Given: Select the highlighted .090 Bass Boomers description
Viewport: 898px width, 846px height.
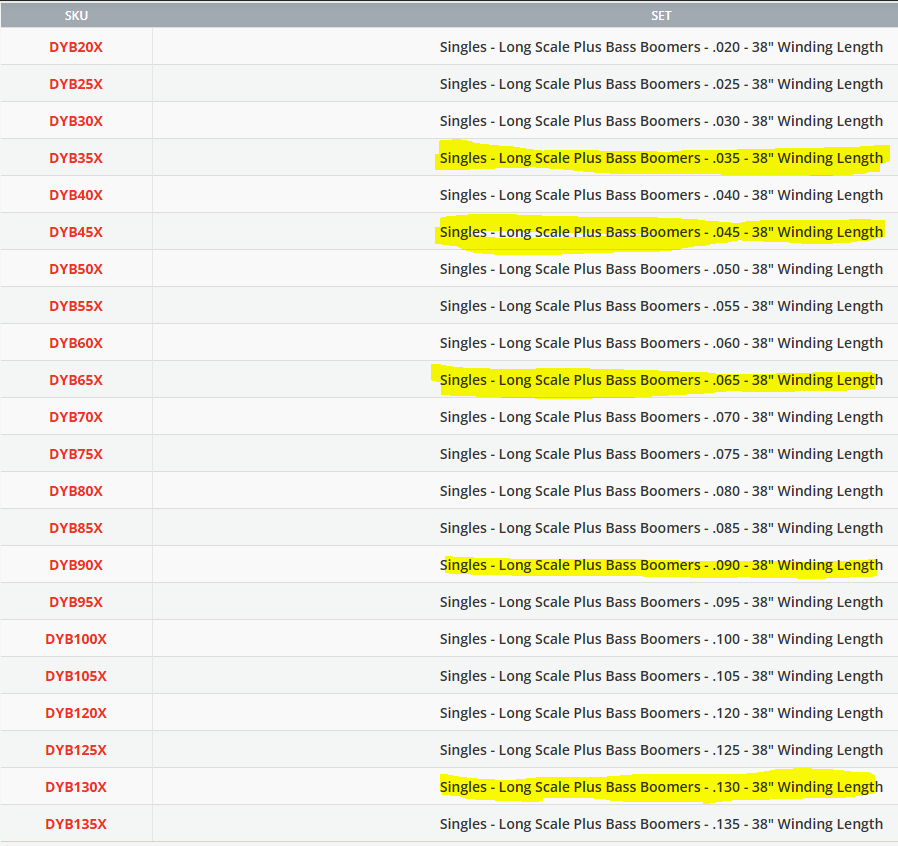Looking at the screenshot, I should (x=661, y=565).
